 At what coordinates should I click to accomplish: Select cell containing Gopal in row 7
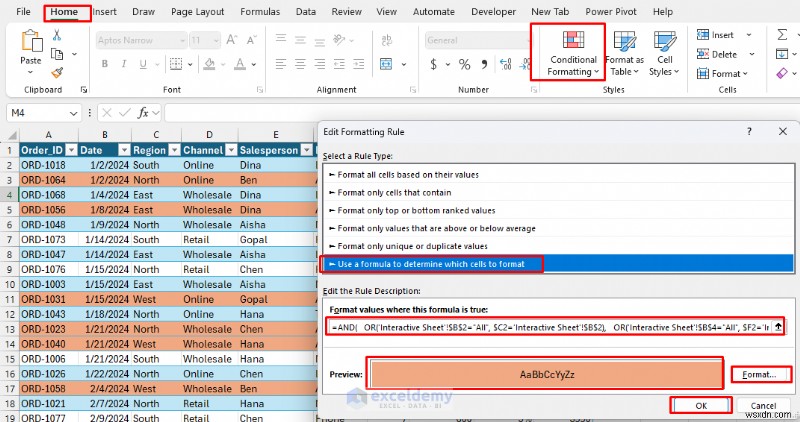pyautogui.click(x=276, y=239)
